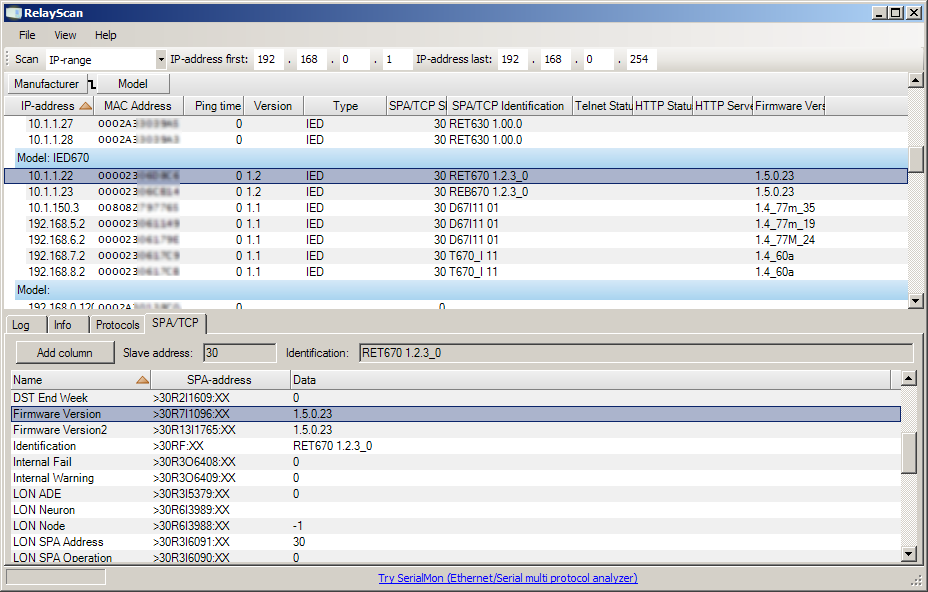Switch to the Protocols tab
This screenshot has height=592, width=928.
click(118, 325)
